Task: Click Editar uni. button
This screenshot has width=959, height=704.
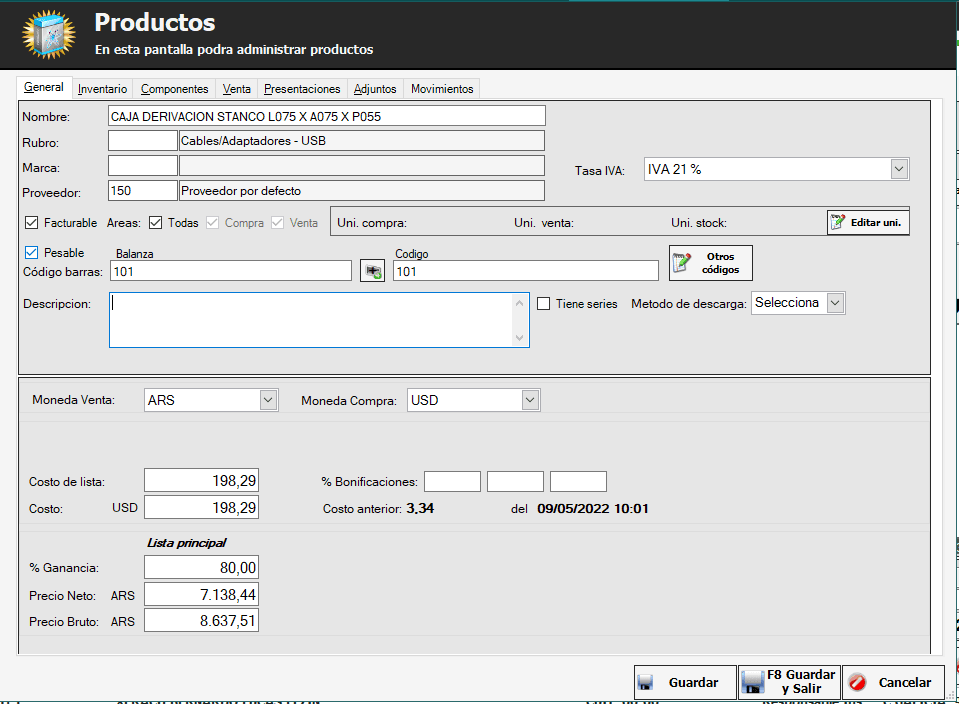Action: coord(868,222)
